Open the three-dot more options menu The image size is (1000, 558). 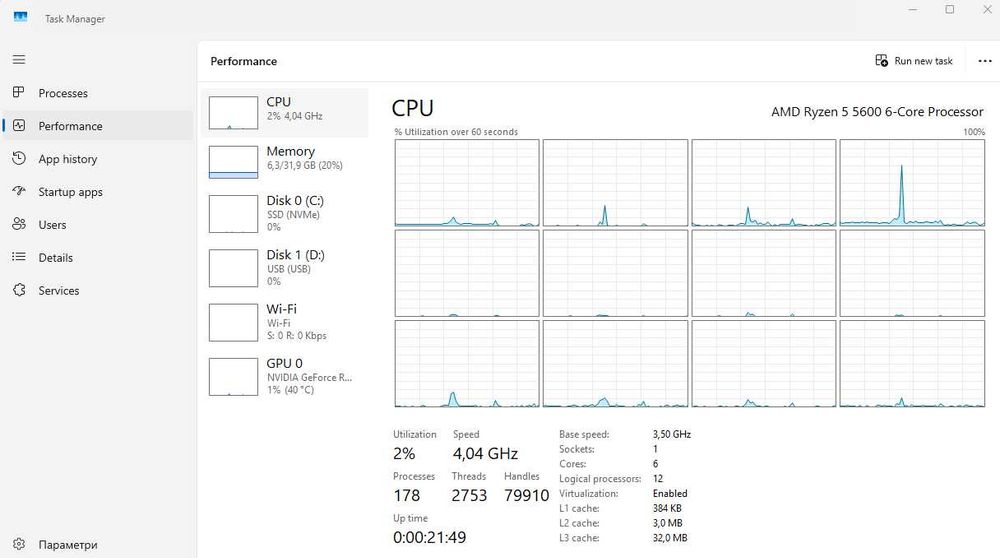click(985, 61)
